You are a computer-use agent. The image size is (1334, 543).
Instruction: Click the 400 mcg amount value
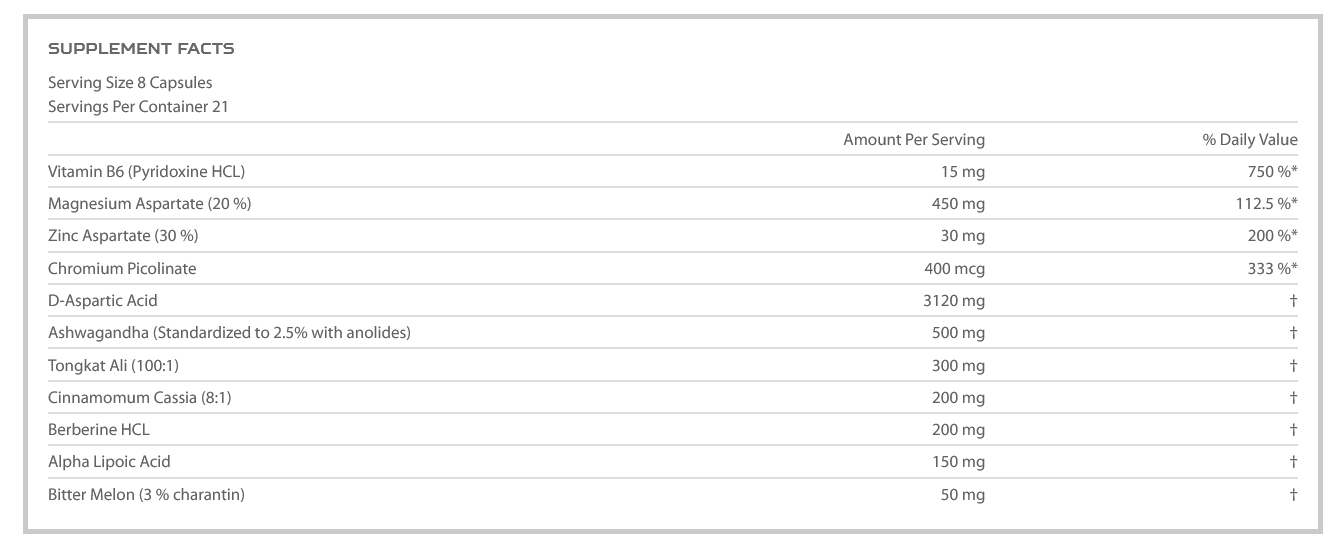coord(954,268)
